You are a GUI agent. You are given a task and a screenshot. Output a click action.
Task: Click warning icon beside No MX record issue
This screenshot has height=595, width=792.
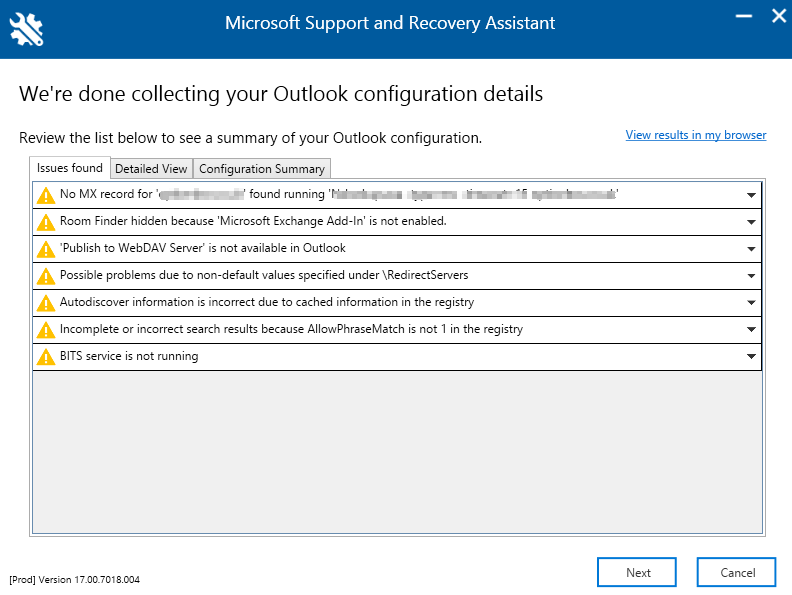pos(46,195)
